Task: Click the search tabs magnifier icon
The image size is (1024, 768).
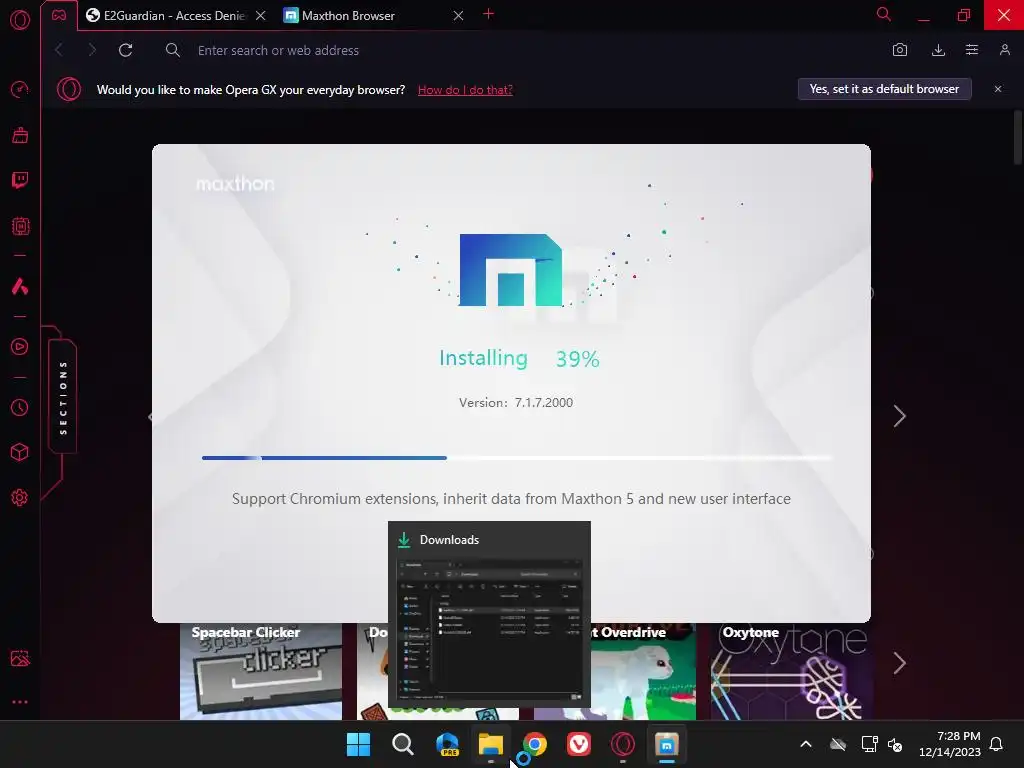Action: pos(884,14)
